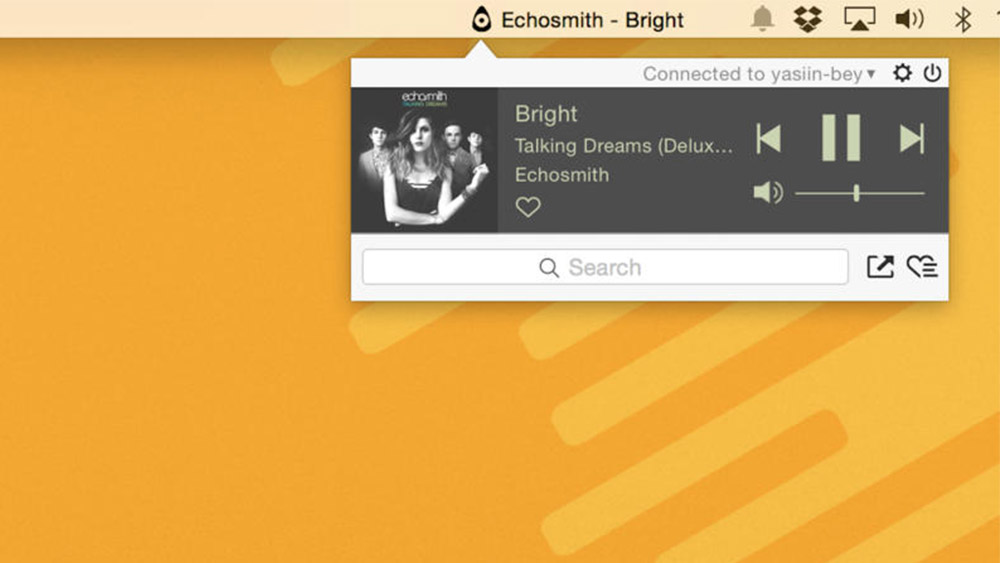
Task: Focus the Search field
Action: pyautogui.click(x=605, y=267)
